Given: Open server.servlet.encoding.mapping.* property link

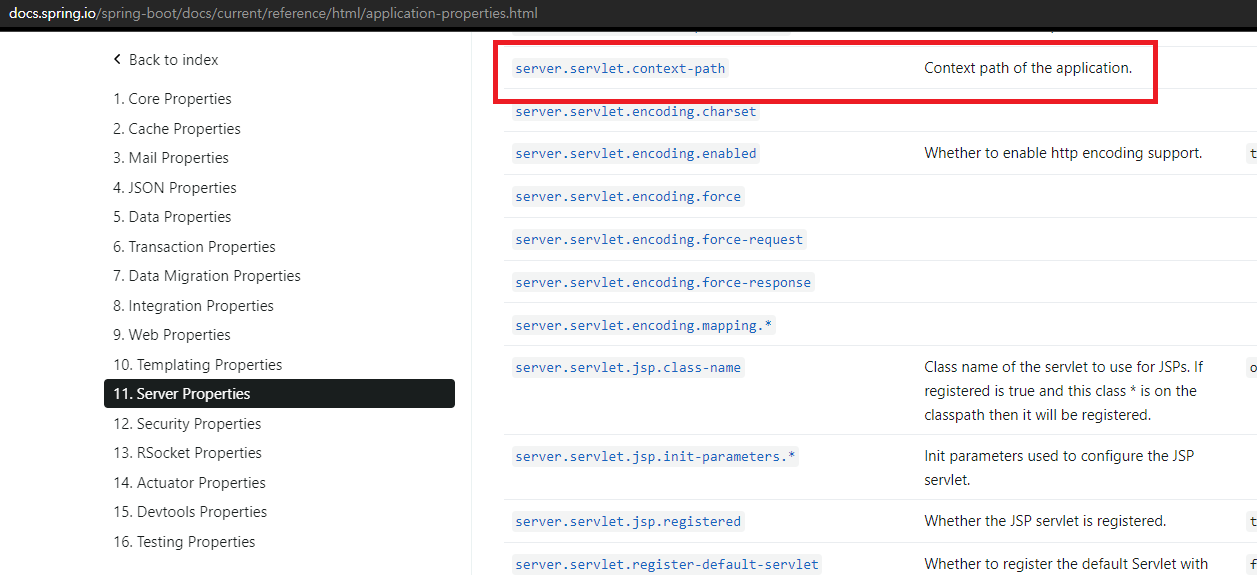Looking at the screenshot, I should tap(643, 326).
